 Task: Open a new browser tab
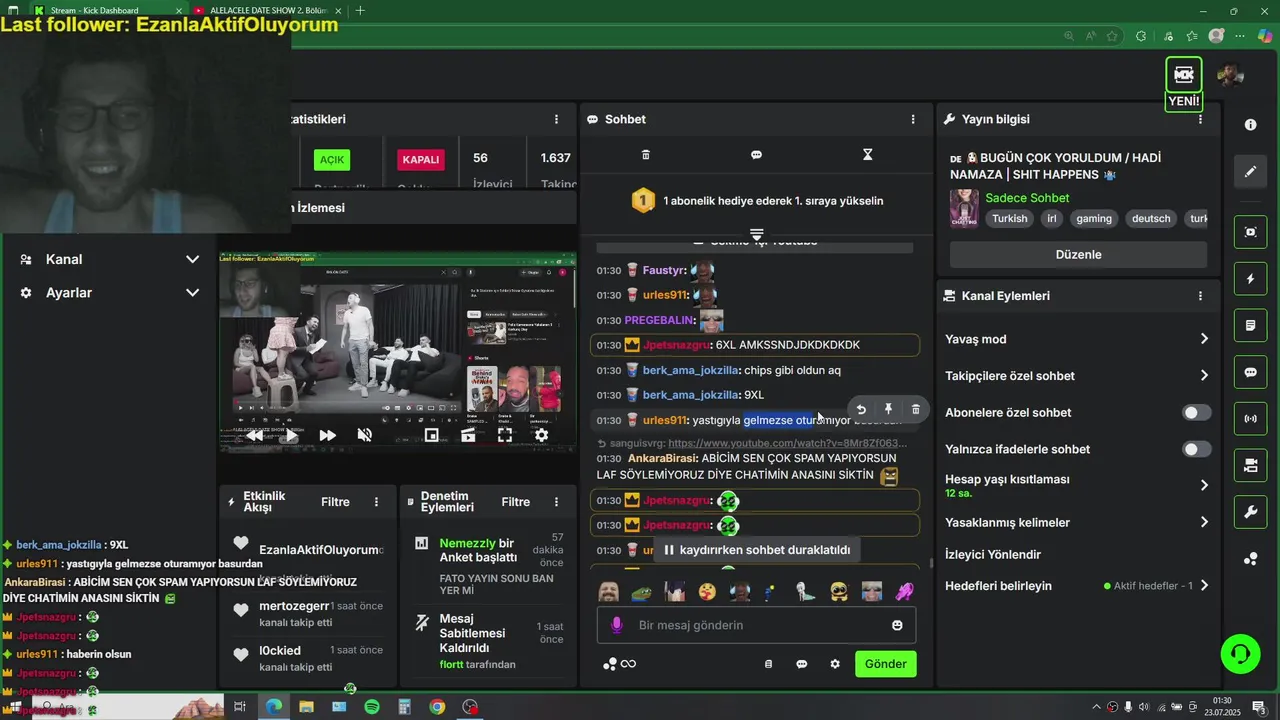click(360, 11)
